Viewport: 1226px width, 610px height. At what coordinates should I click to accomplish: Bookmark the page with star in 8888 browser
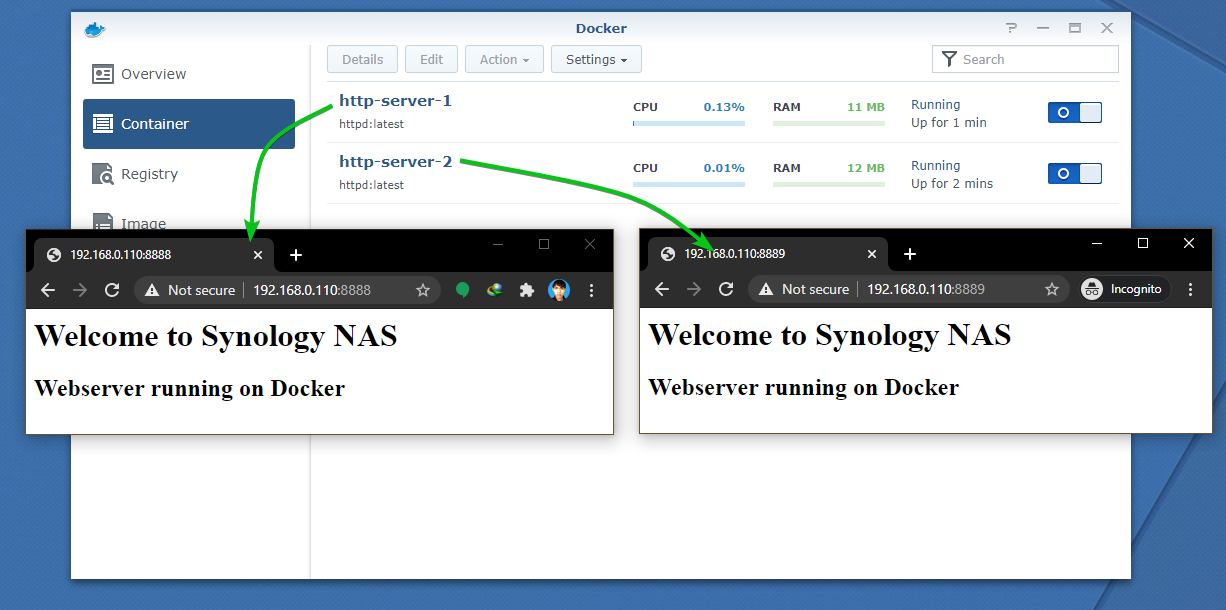tap(423, 290)
